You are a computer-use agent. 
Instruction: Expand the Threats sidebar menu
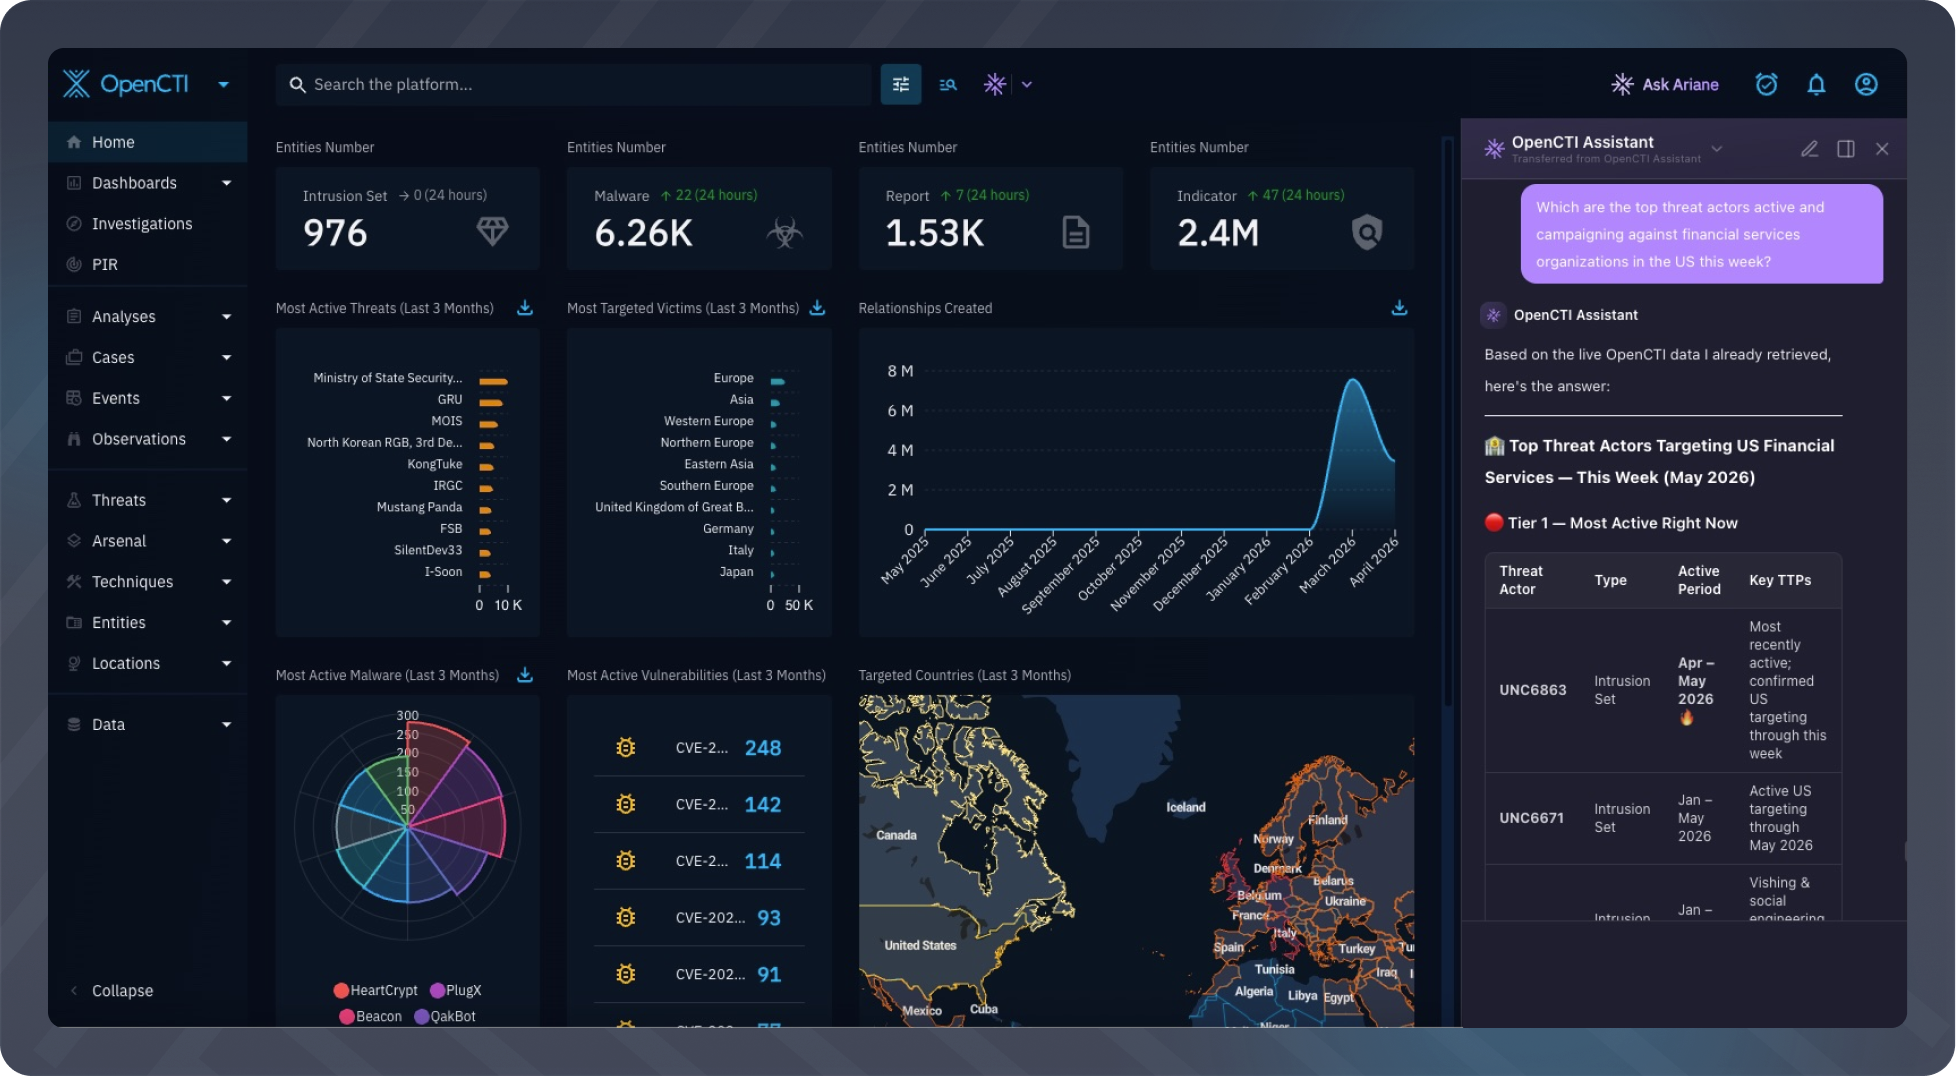coord(148,500)
